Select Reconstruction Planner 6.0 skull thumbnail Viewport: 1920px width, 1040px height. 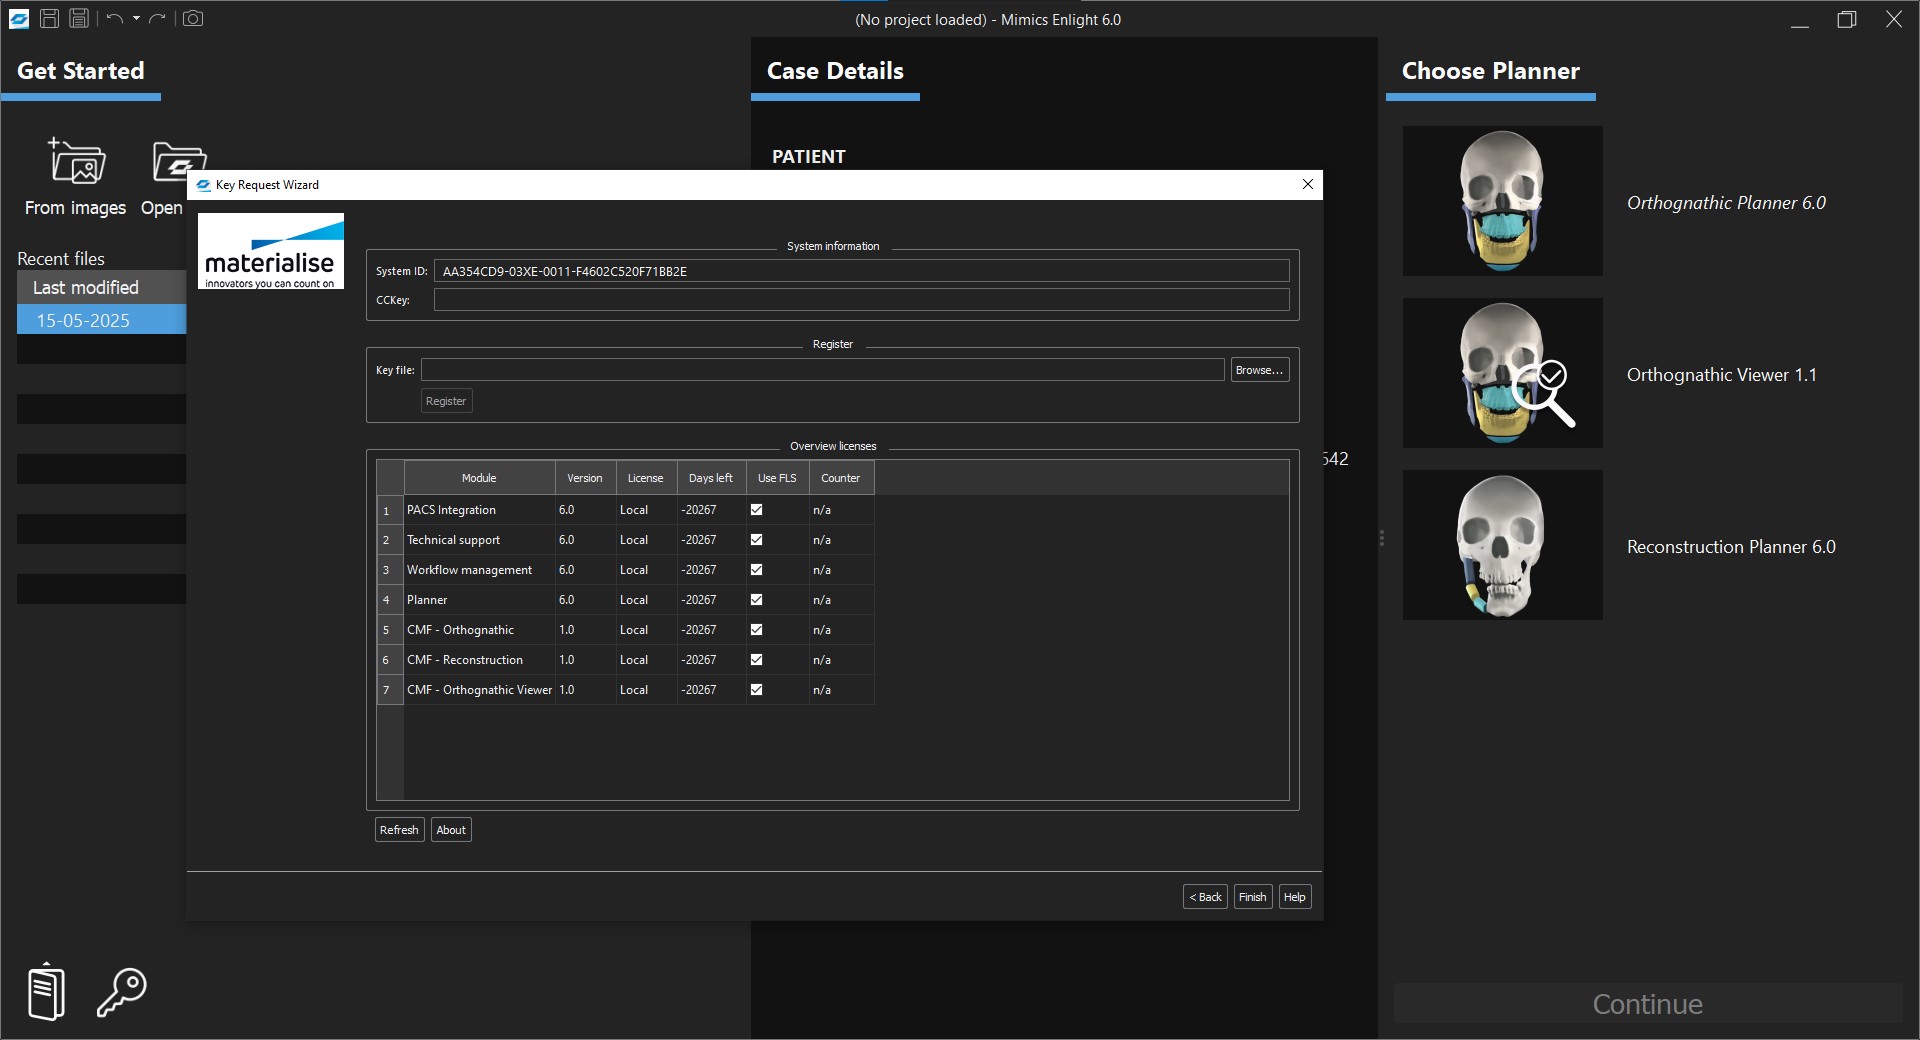pyautogui.click(x=1502, y=545)
